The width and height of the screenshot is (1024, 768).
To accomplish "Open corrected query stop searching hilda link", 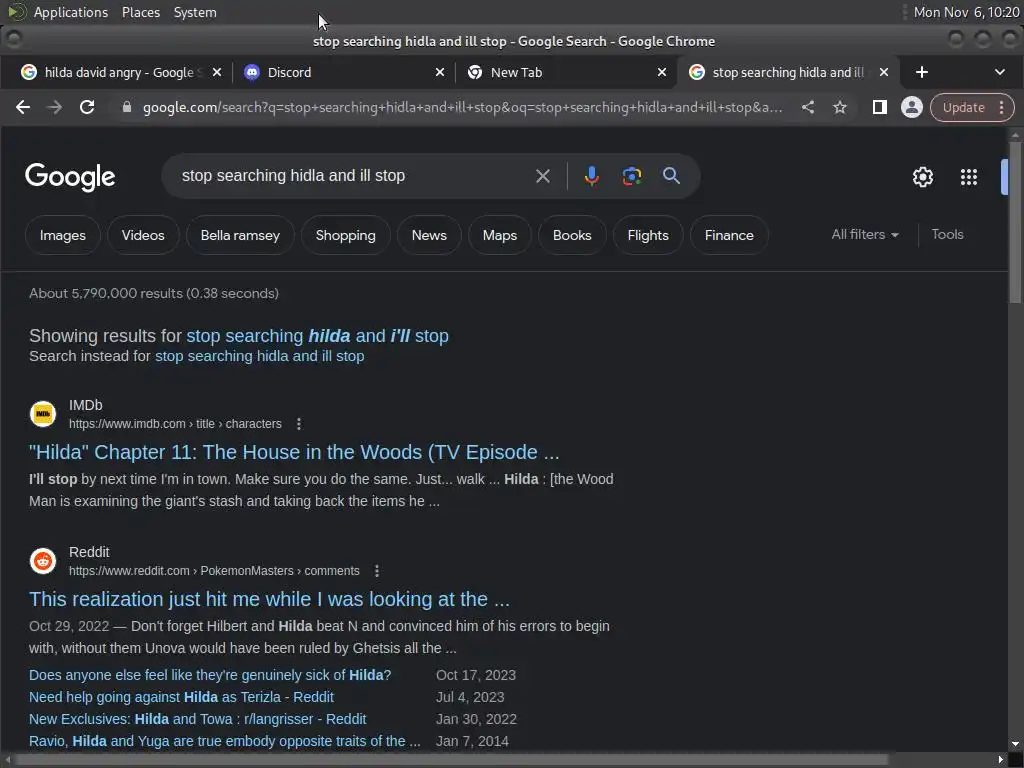I will (317, 336).
